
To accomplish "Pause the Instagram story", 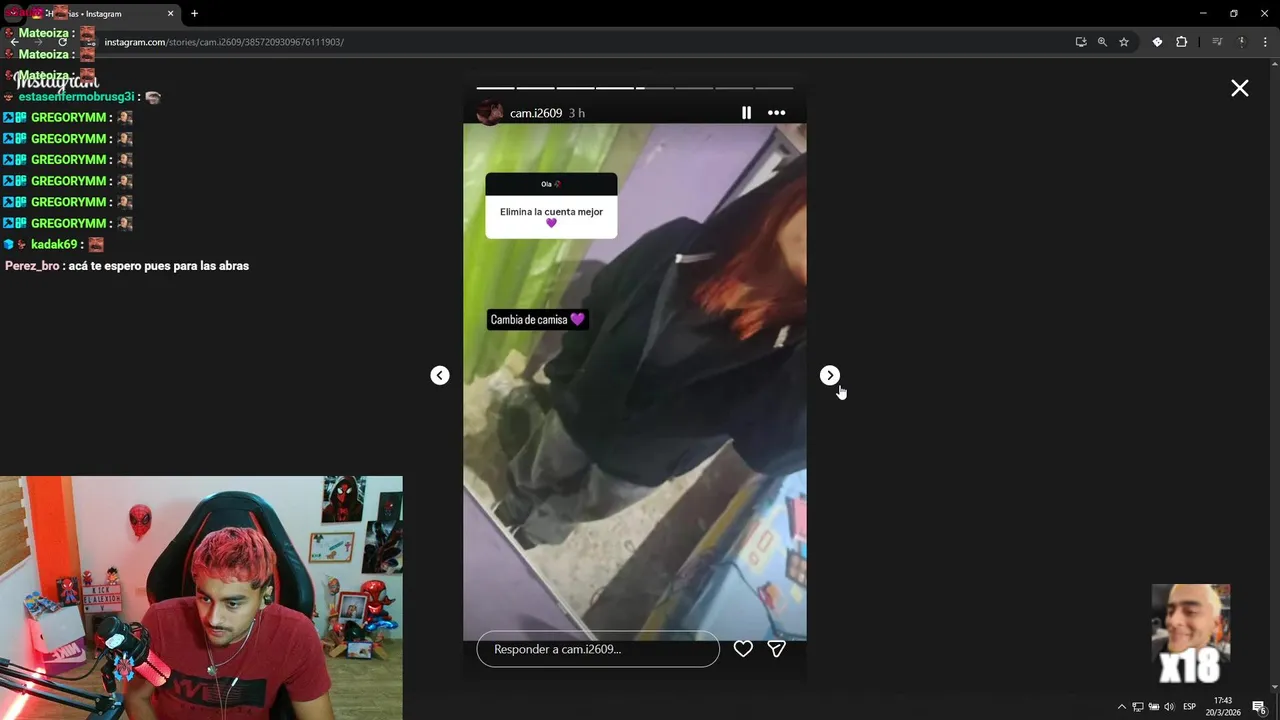I will click(x=746, y=113).
